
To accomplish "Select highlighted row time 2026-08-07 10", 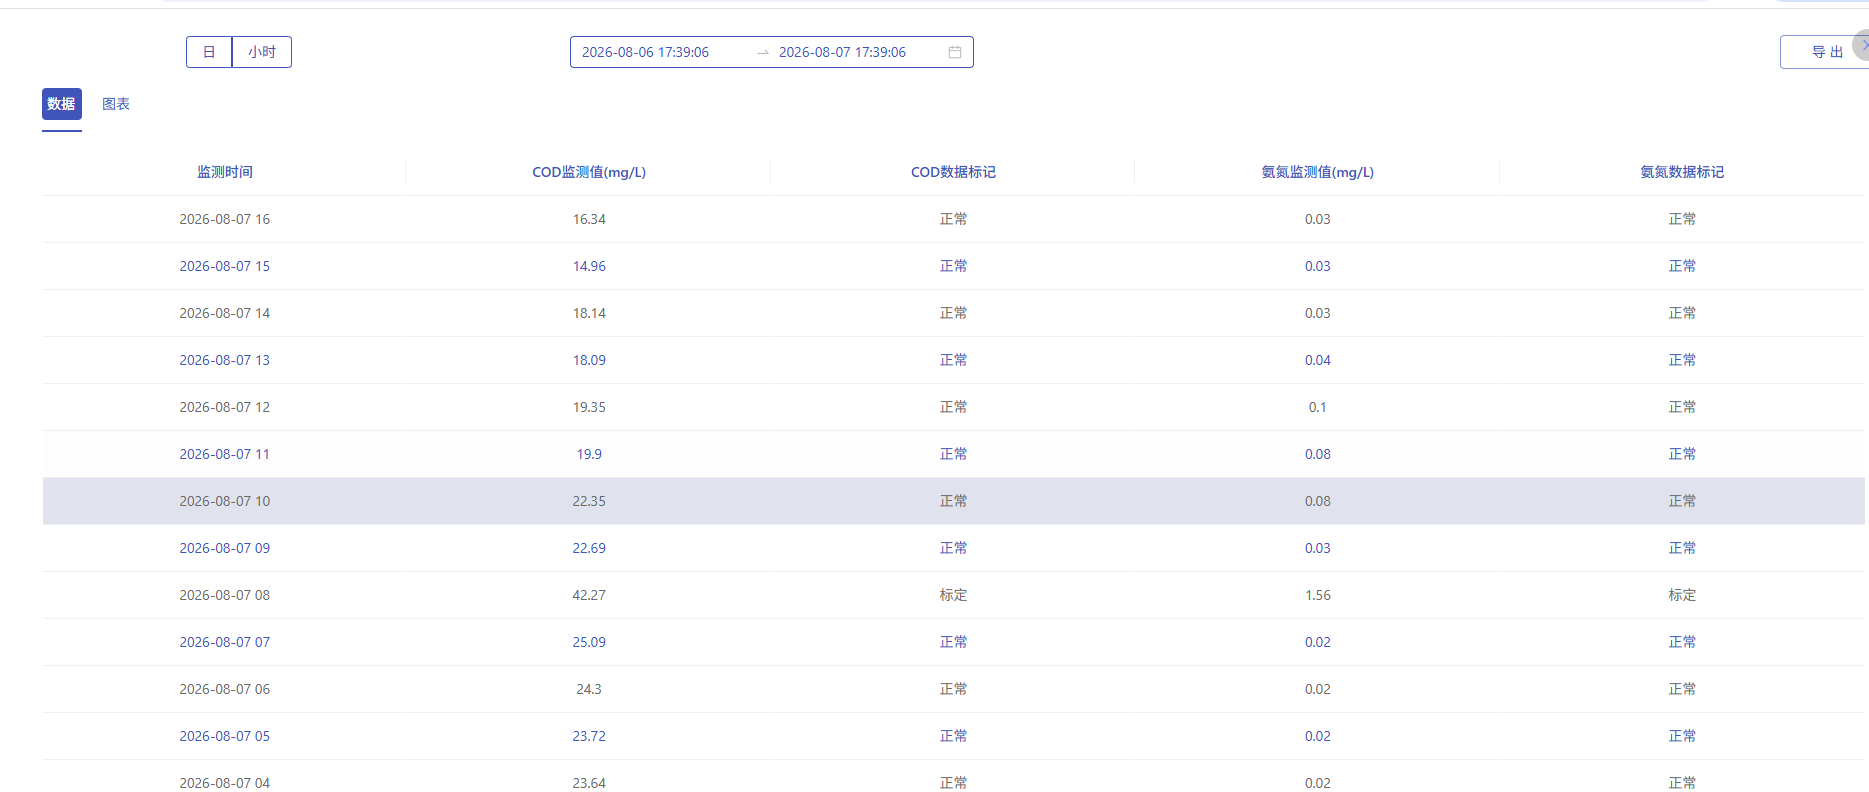I will coord(225,501).
